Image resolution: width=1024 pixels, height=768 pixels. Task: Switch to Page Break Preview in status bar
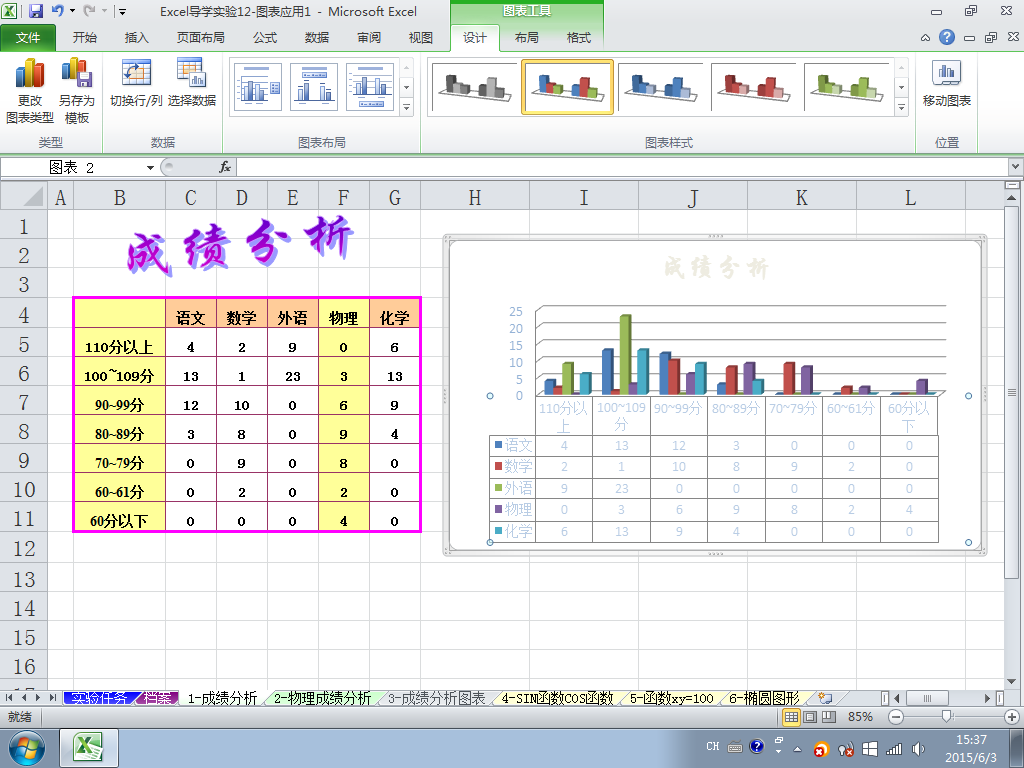click(x=829, y=717)
